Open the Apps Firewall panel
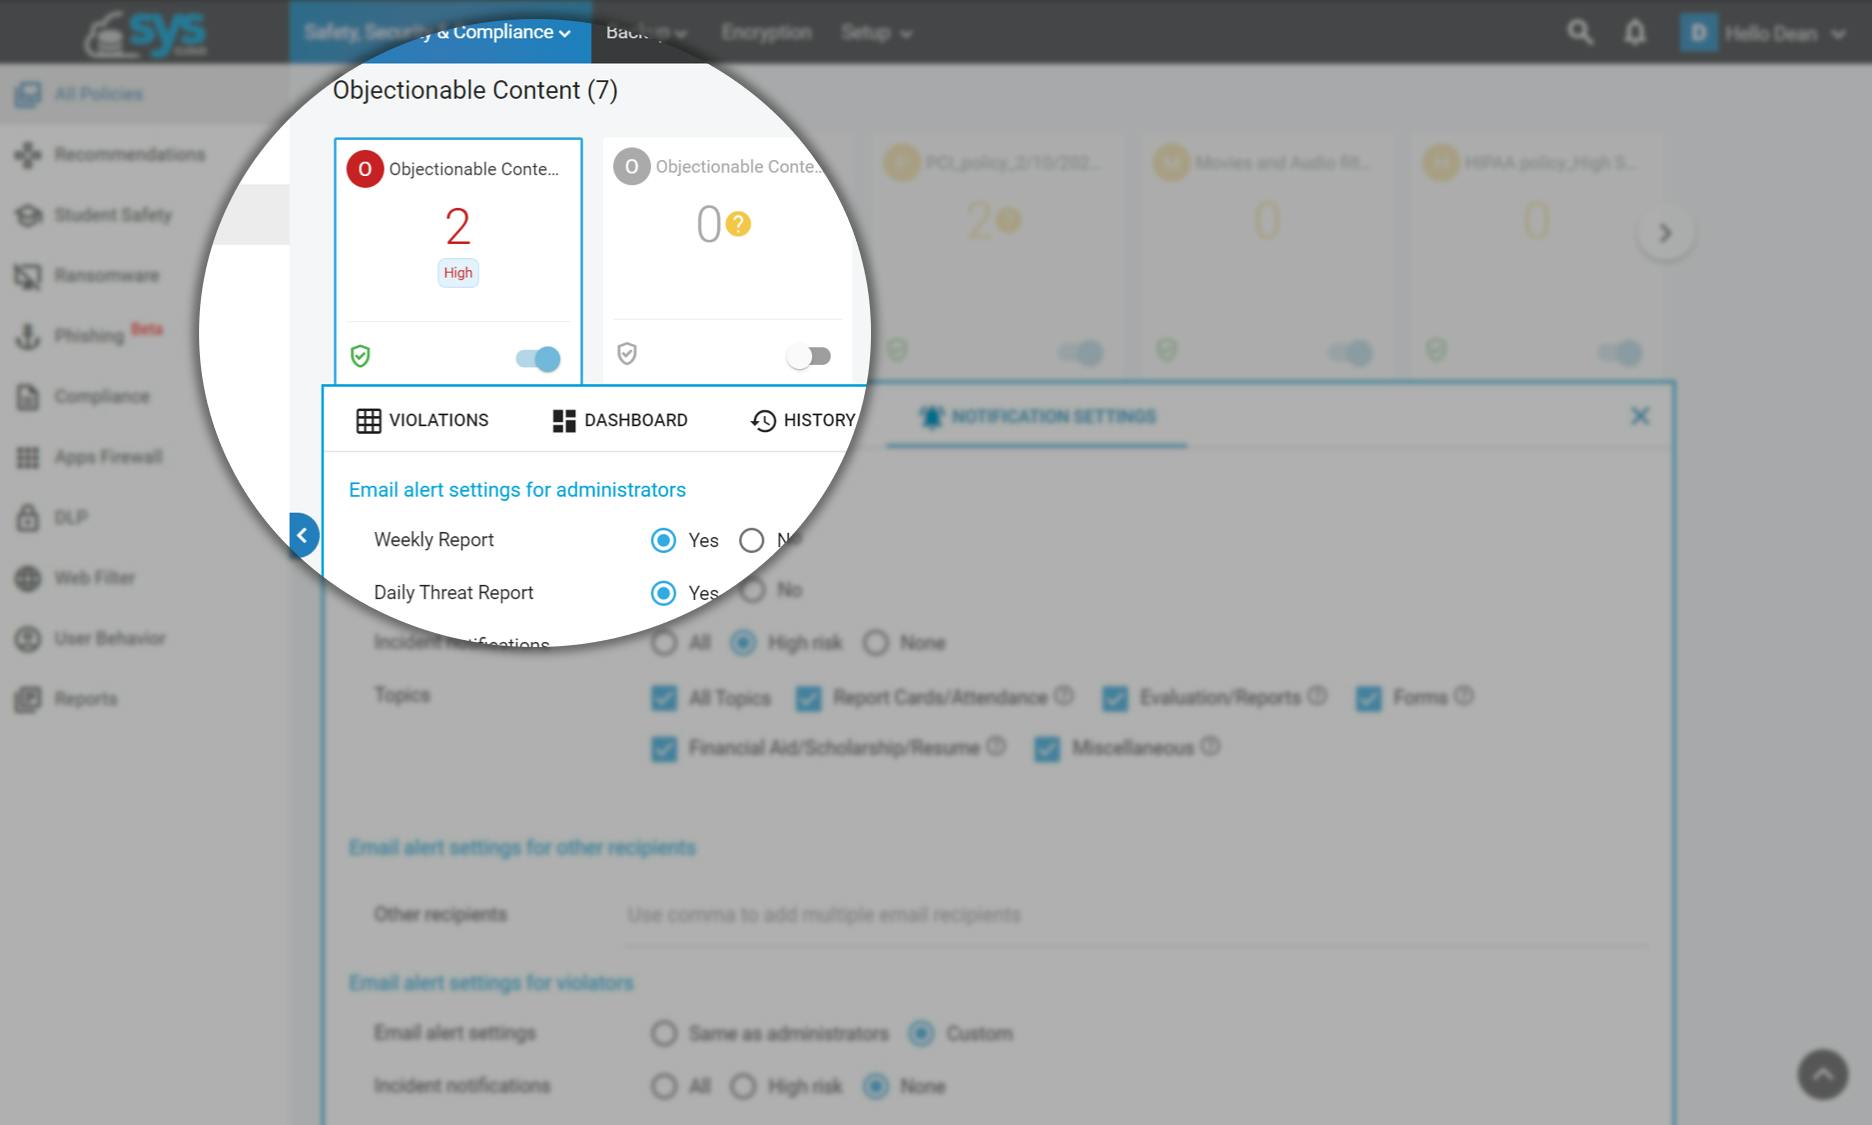 (x=107, y=457)
